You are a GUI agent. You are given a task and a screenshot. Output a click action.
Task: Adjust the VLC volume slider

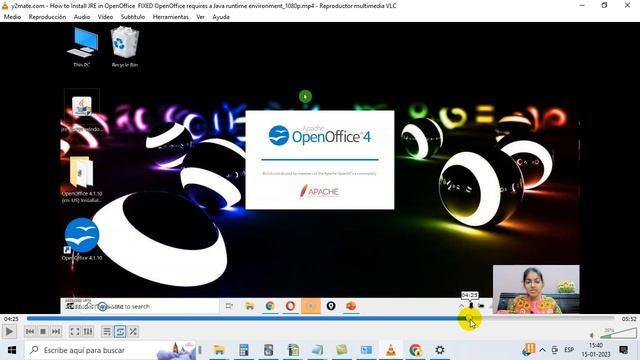618,333
